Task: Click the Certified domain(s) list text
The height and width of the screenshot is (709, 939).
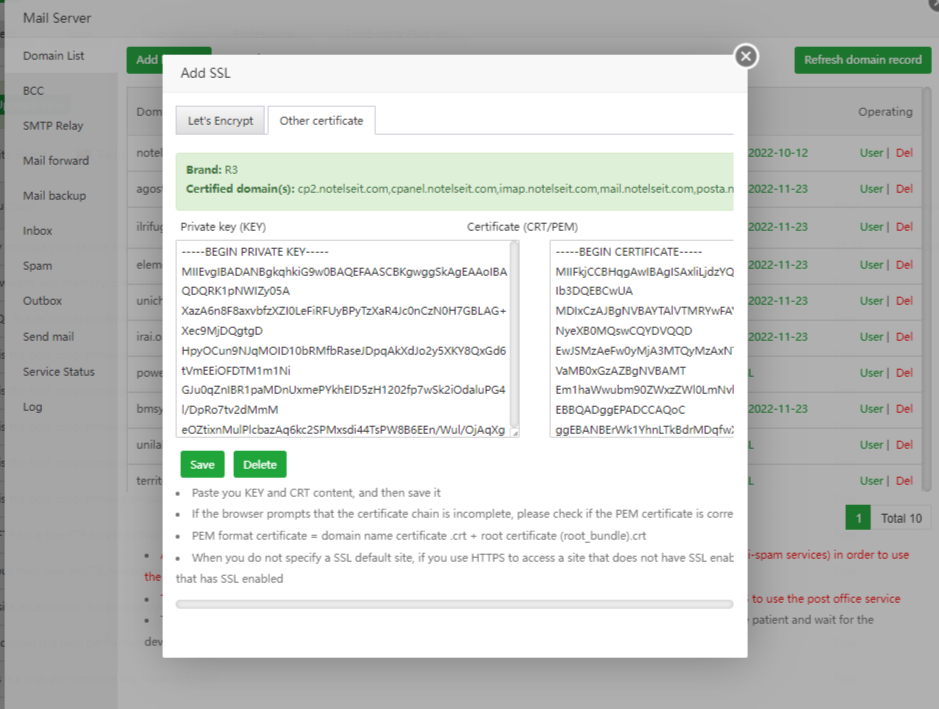Action: (x=459, y=189)
